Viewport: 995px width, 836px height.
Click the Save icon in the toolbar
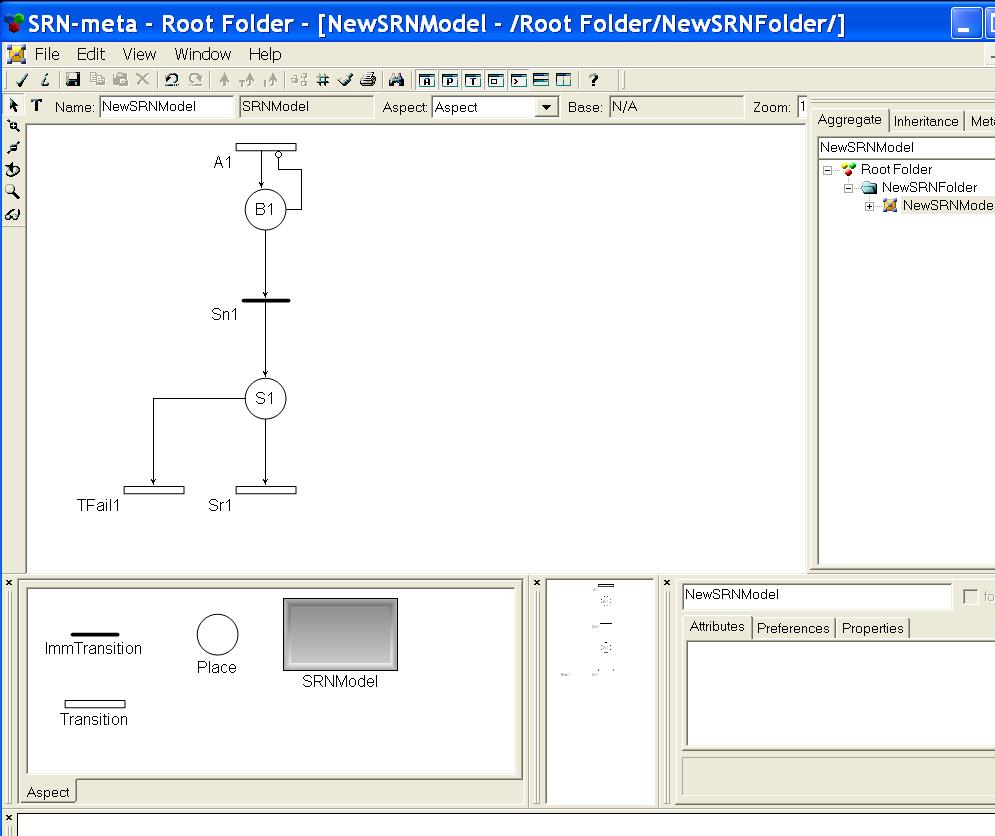pos(73,80)
